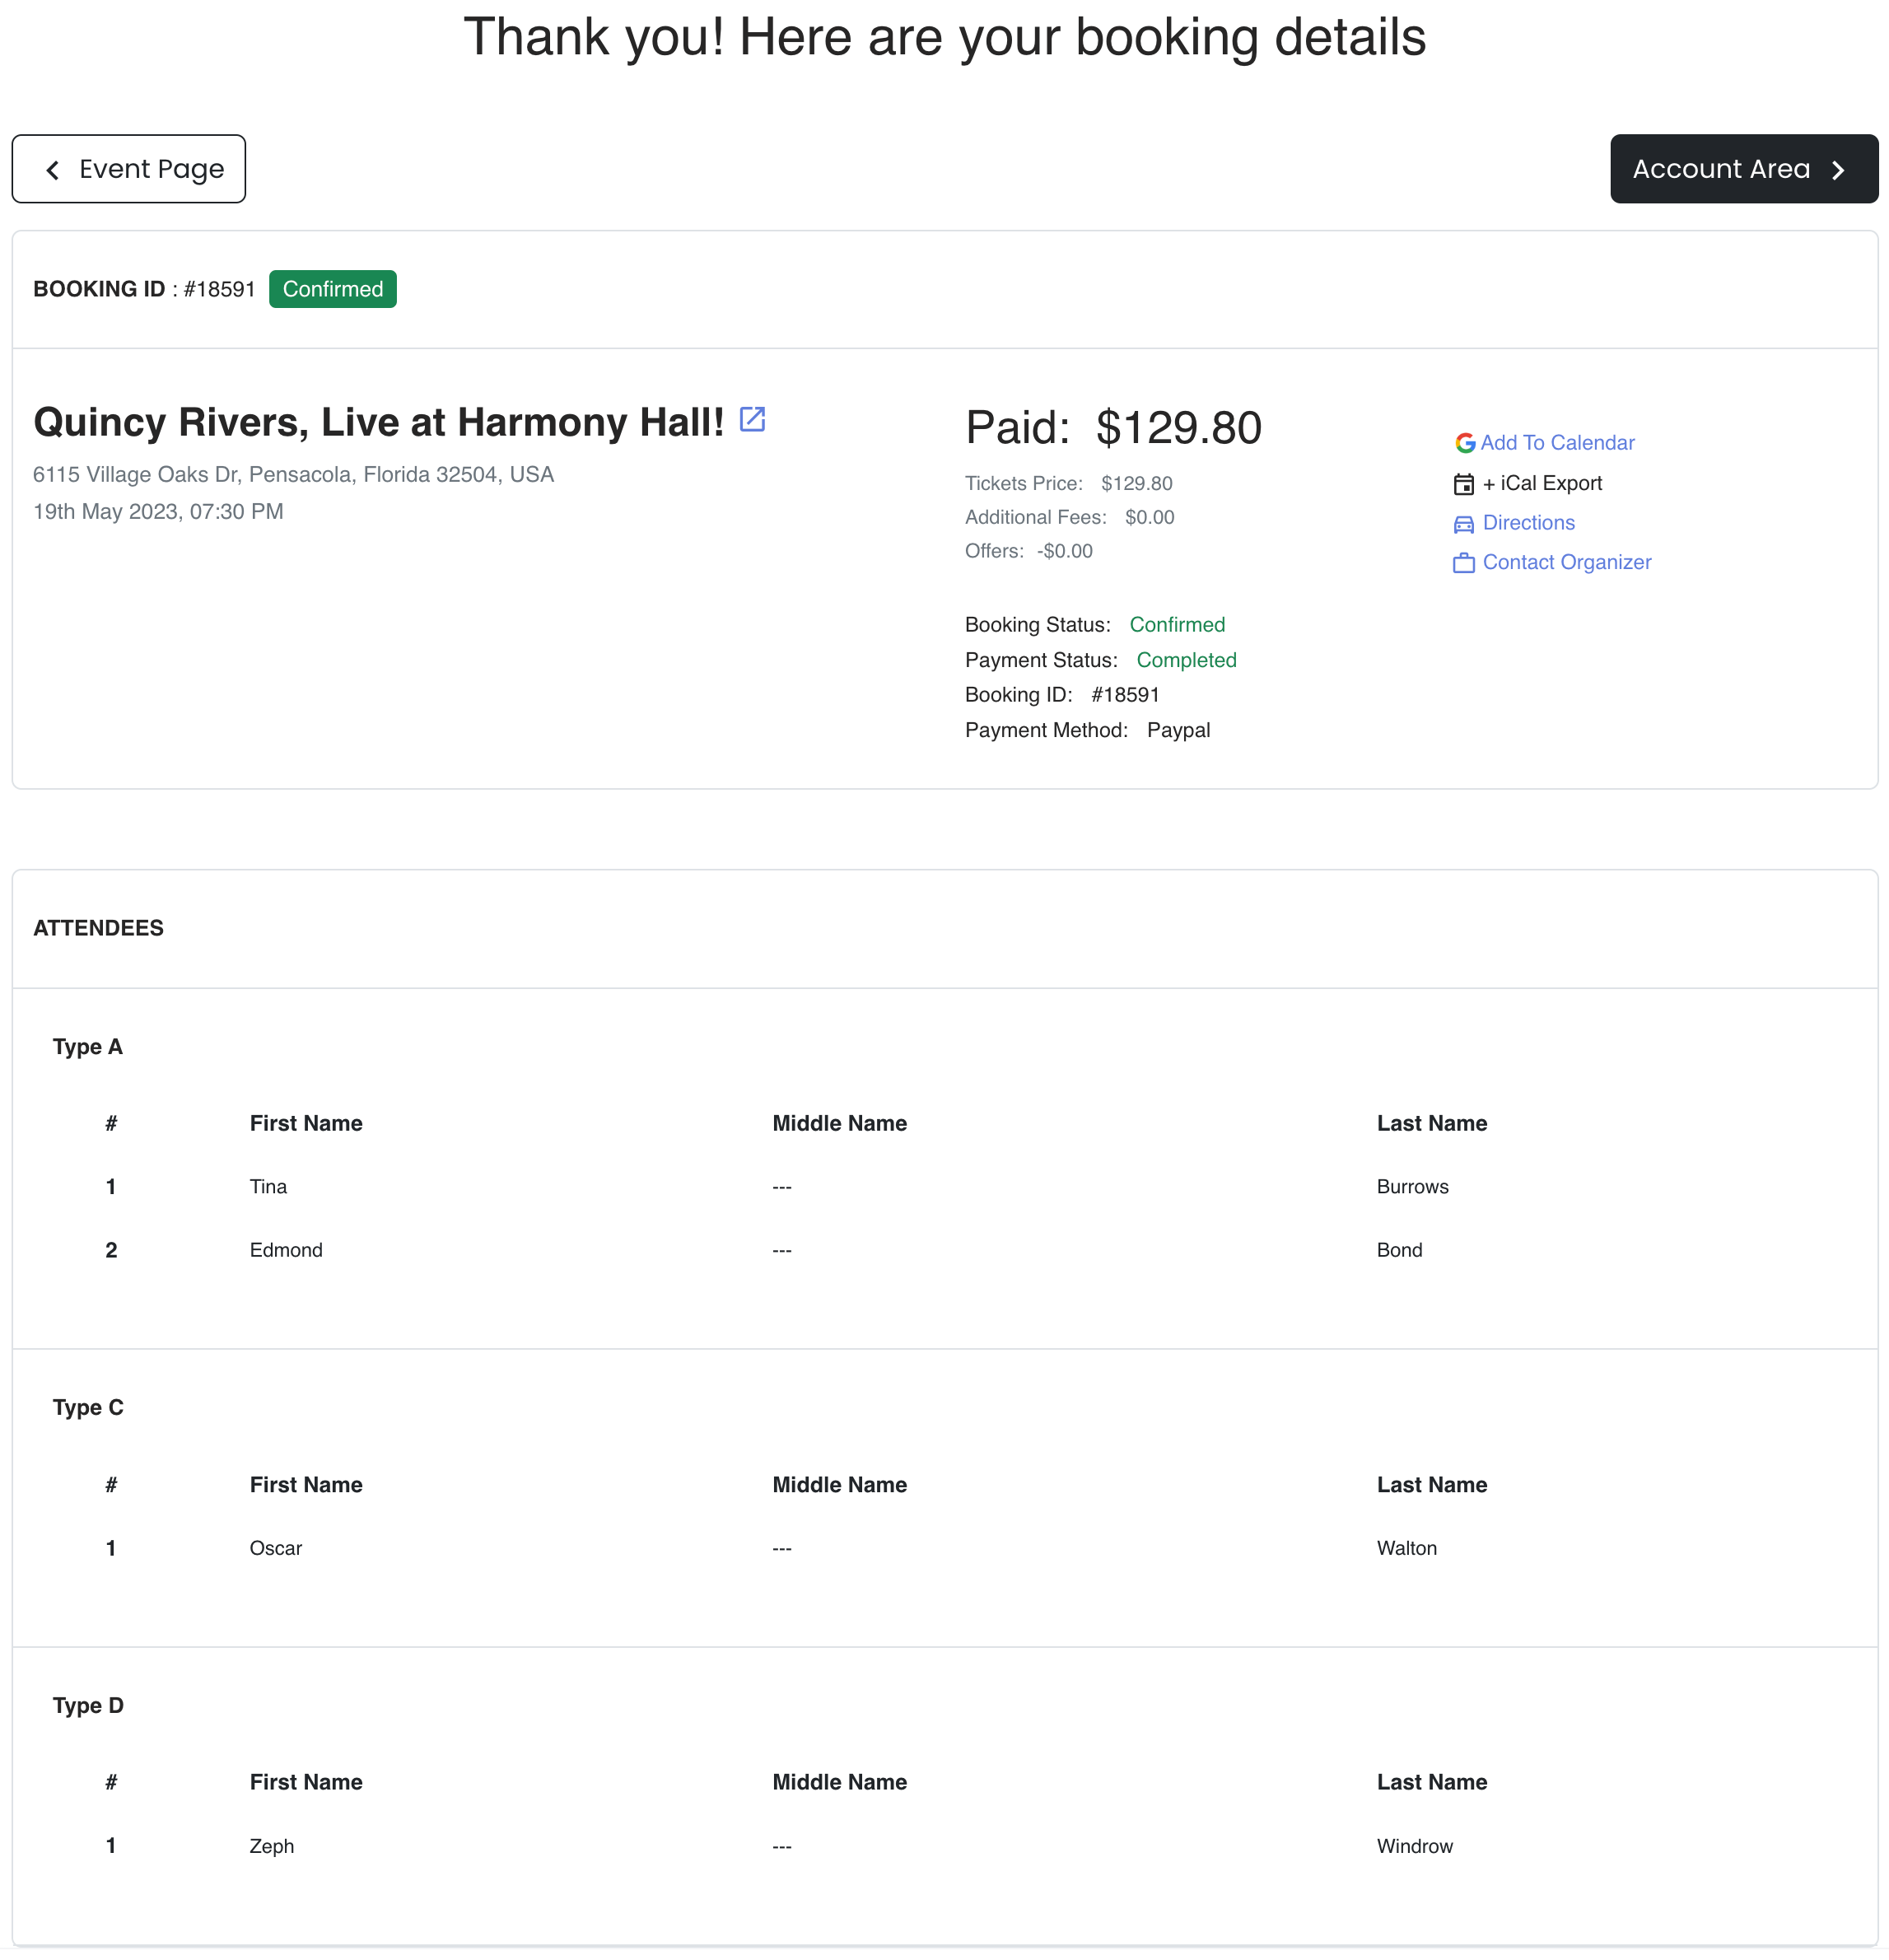Open event link icon beside title
This screenshot has width=1889, height=1960.
point(752,420)
